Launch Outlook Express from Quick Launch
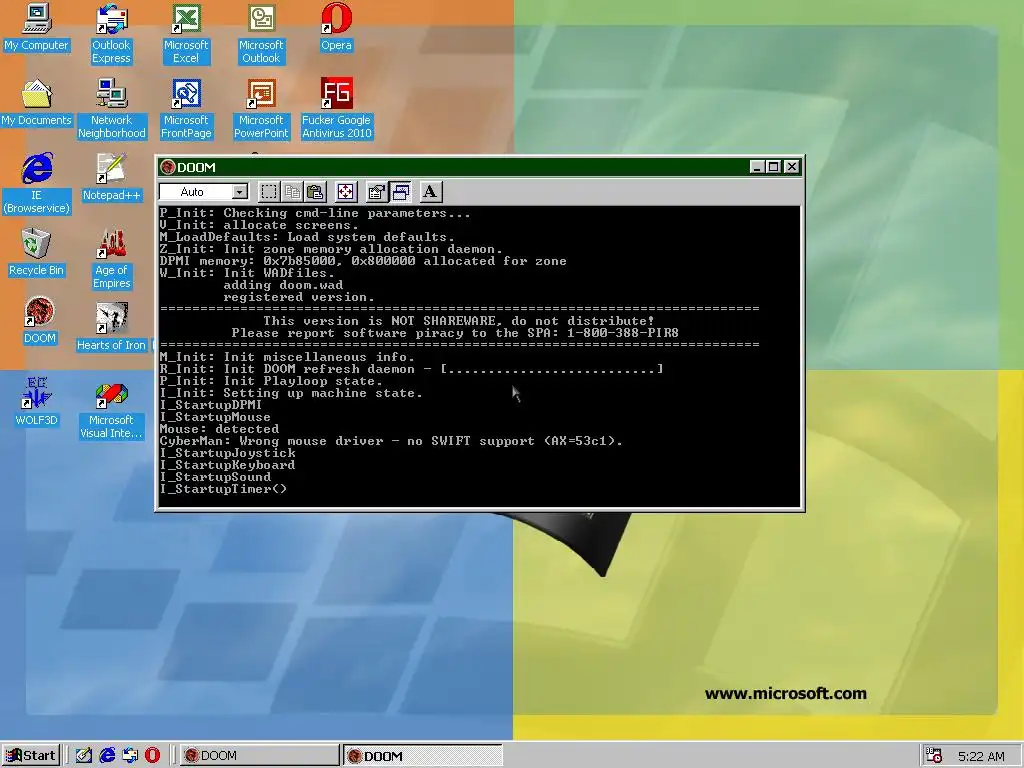 click(x=130, y=756)
